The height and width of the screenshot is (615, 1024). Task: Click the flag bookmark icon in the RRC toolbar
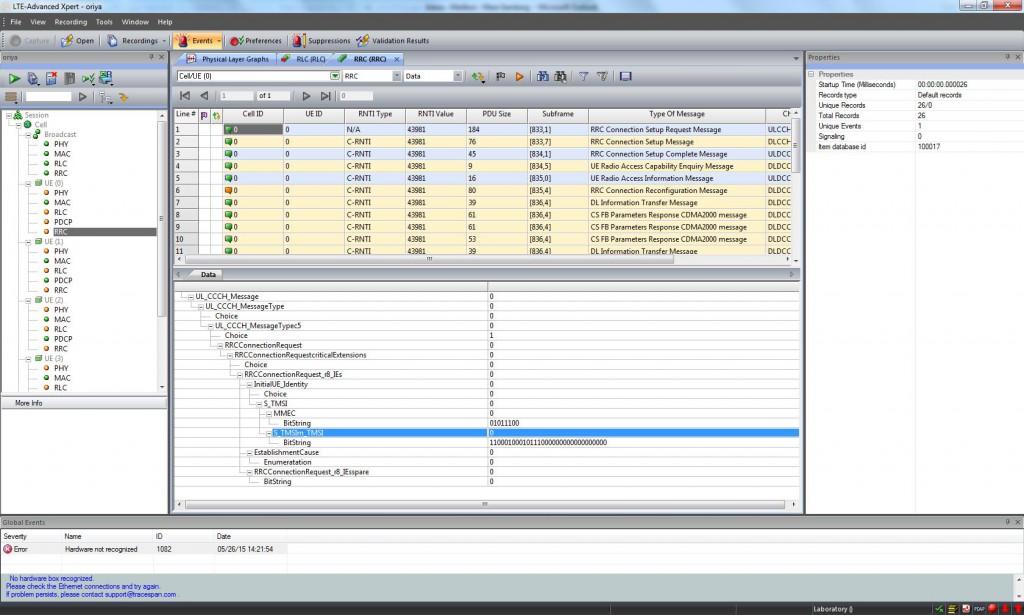coord(500,76)
